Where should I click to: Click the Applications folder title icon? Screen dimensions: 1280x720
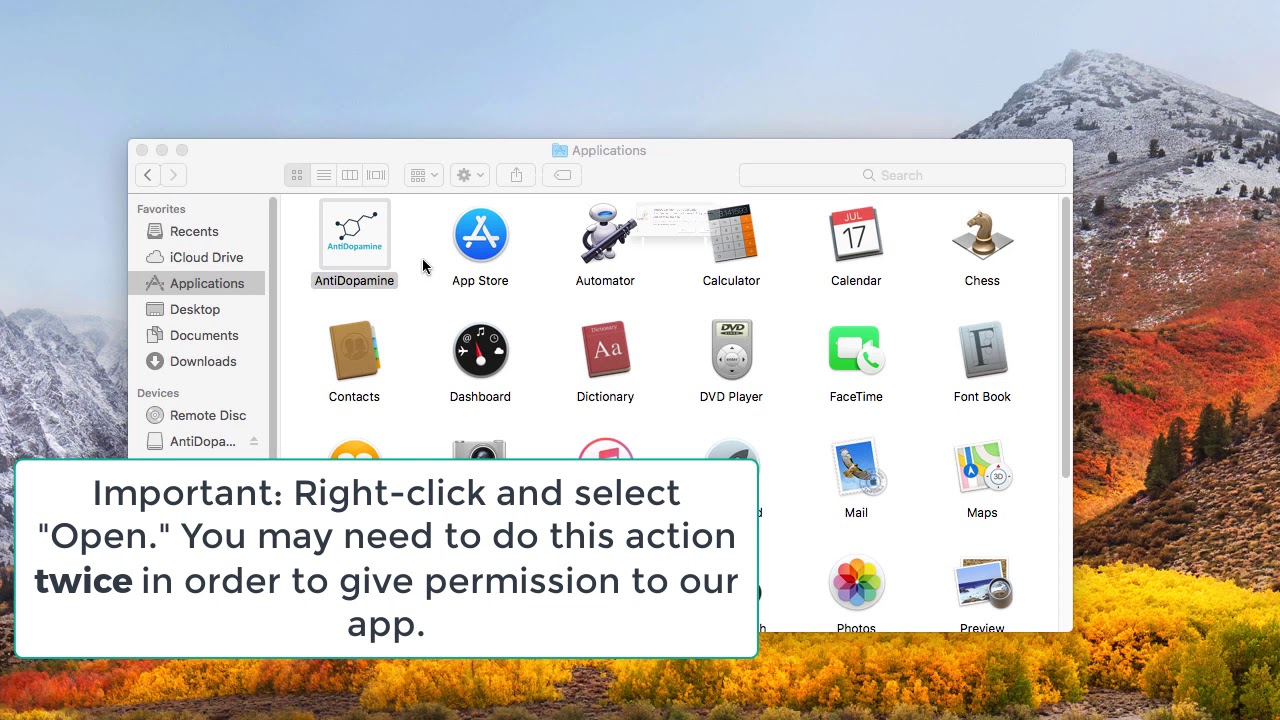[x=560, y=150]
